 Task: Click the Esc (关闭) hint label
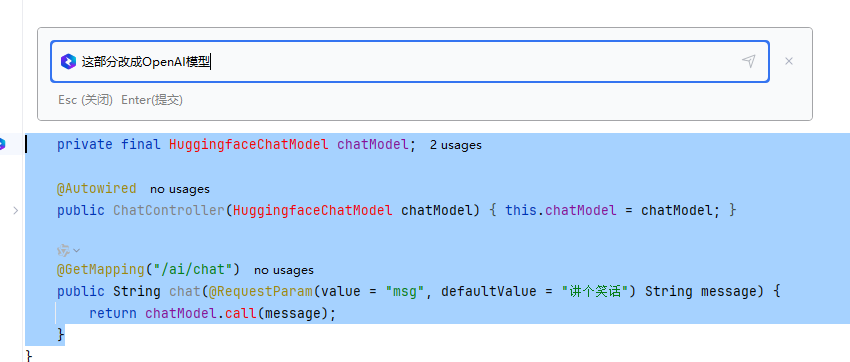86,100
